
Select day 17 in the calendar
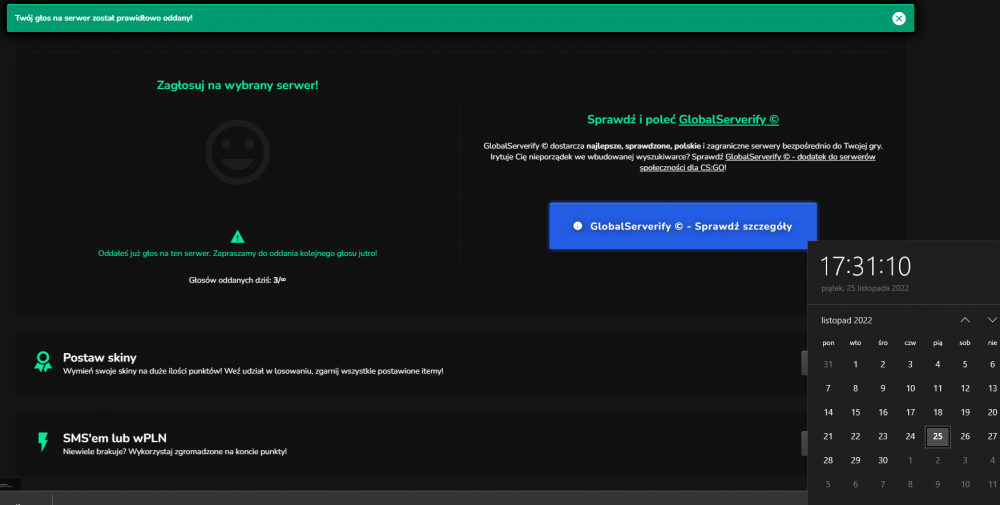coord(910,413)
